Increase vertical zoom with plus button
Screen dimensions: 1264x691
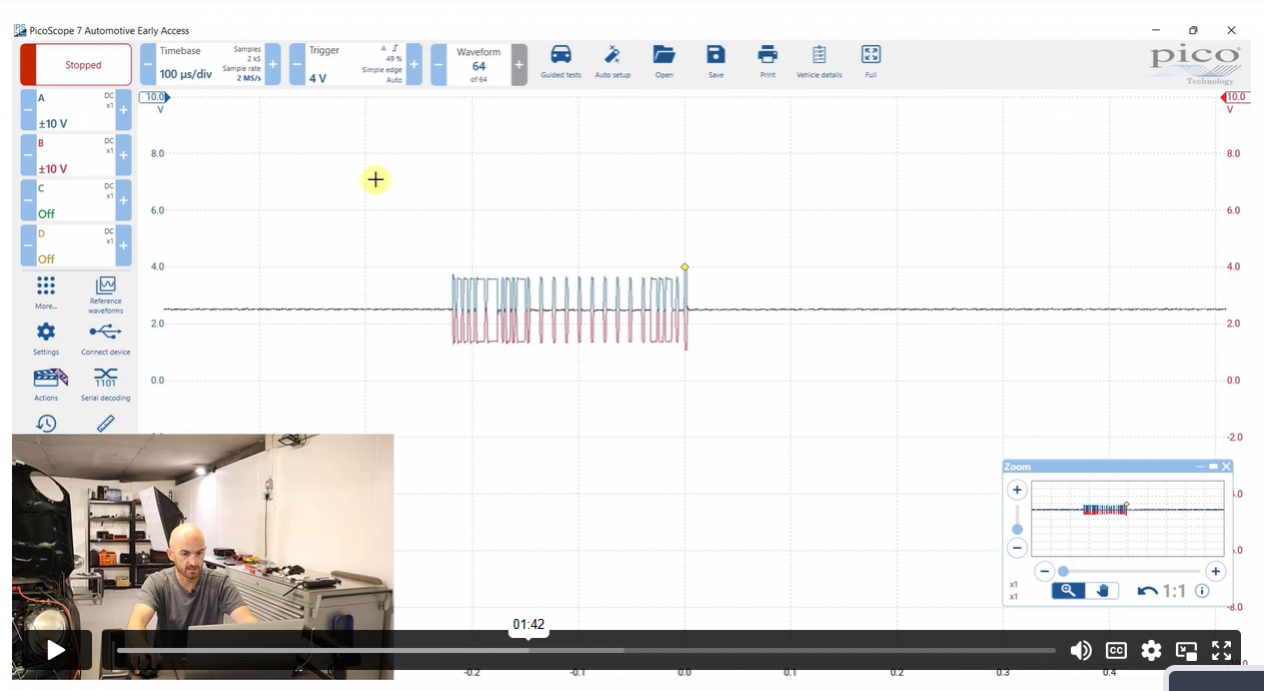point(1017,490)
